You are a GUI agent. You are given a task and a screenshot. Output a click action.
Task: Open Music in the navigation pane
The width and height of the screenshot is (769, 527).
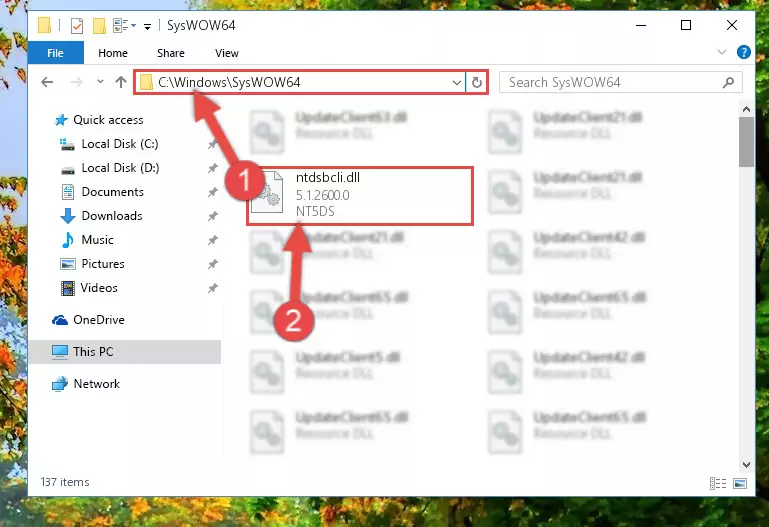tap(87, 240)
